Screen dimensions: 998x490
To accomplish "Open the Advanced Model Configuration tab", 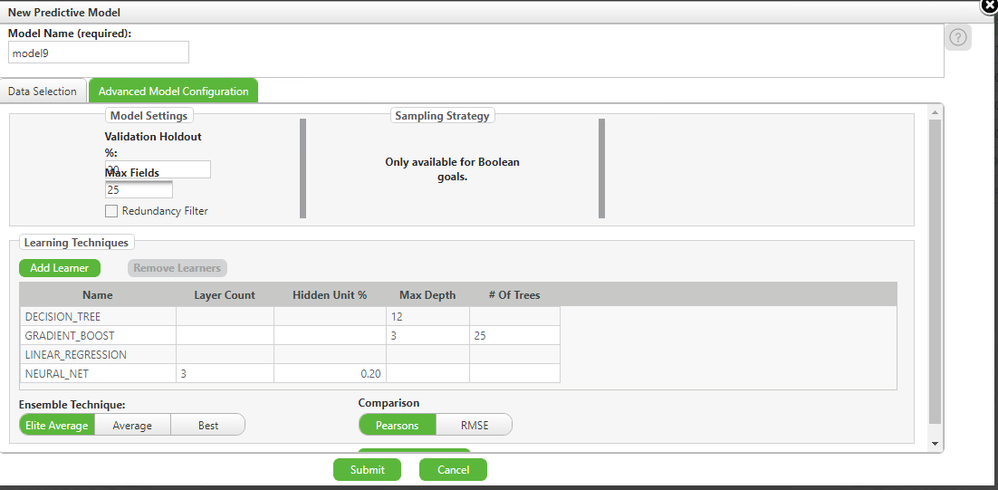I will click(x=173, y=91).
